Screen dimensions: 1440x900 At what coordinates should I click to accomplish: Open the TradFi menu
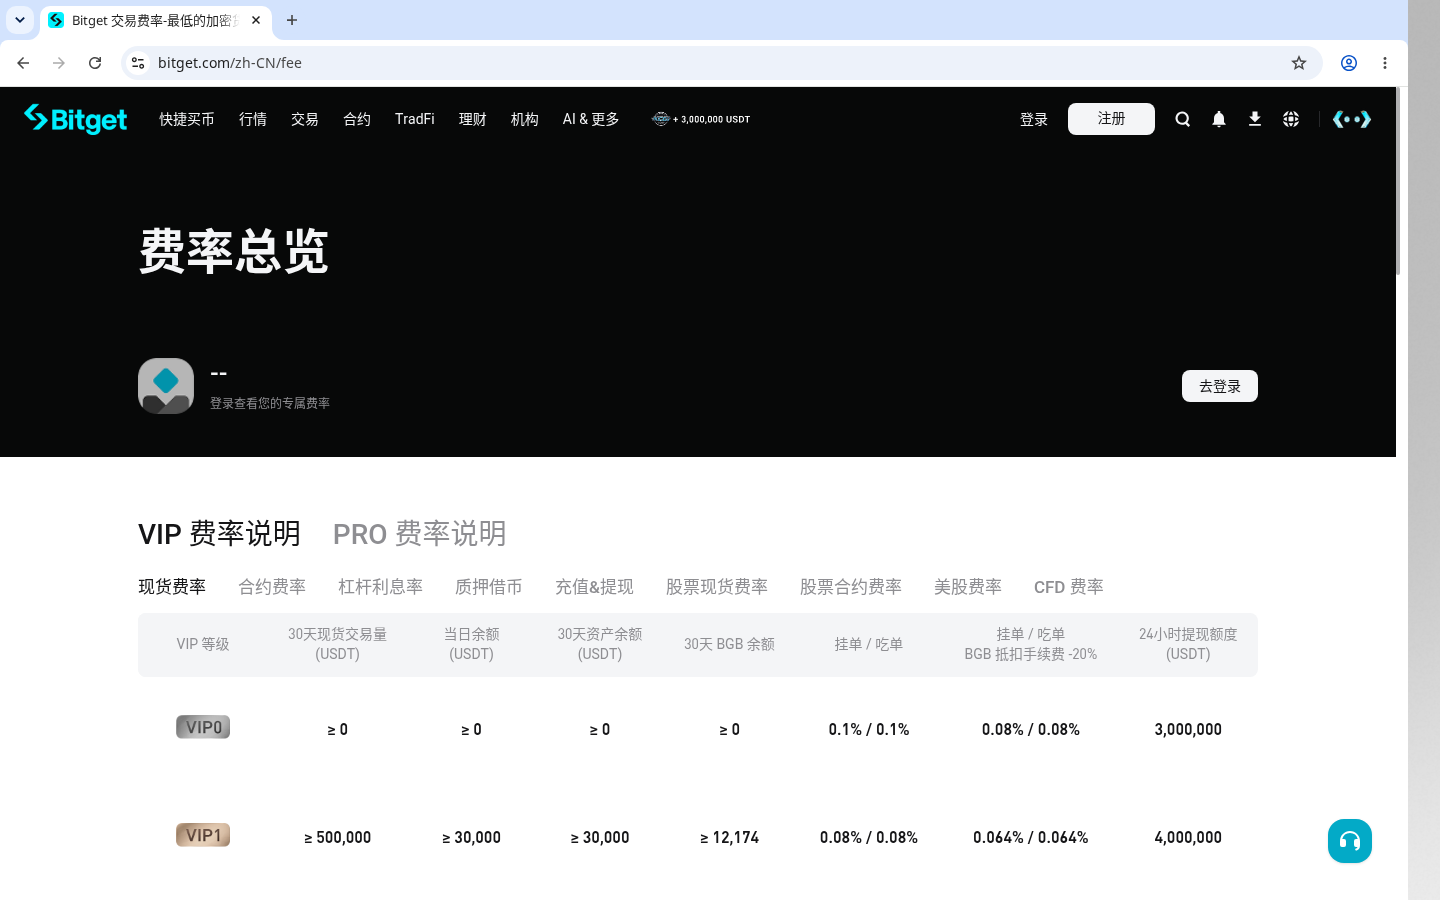[415, 119]
